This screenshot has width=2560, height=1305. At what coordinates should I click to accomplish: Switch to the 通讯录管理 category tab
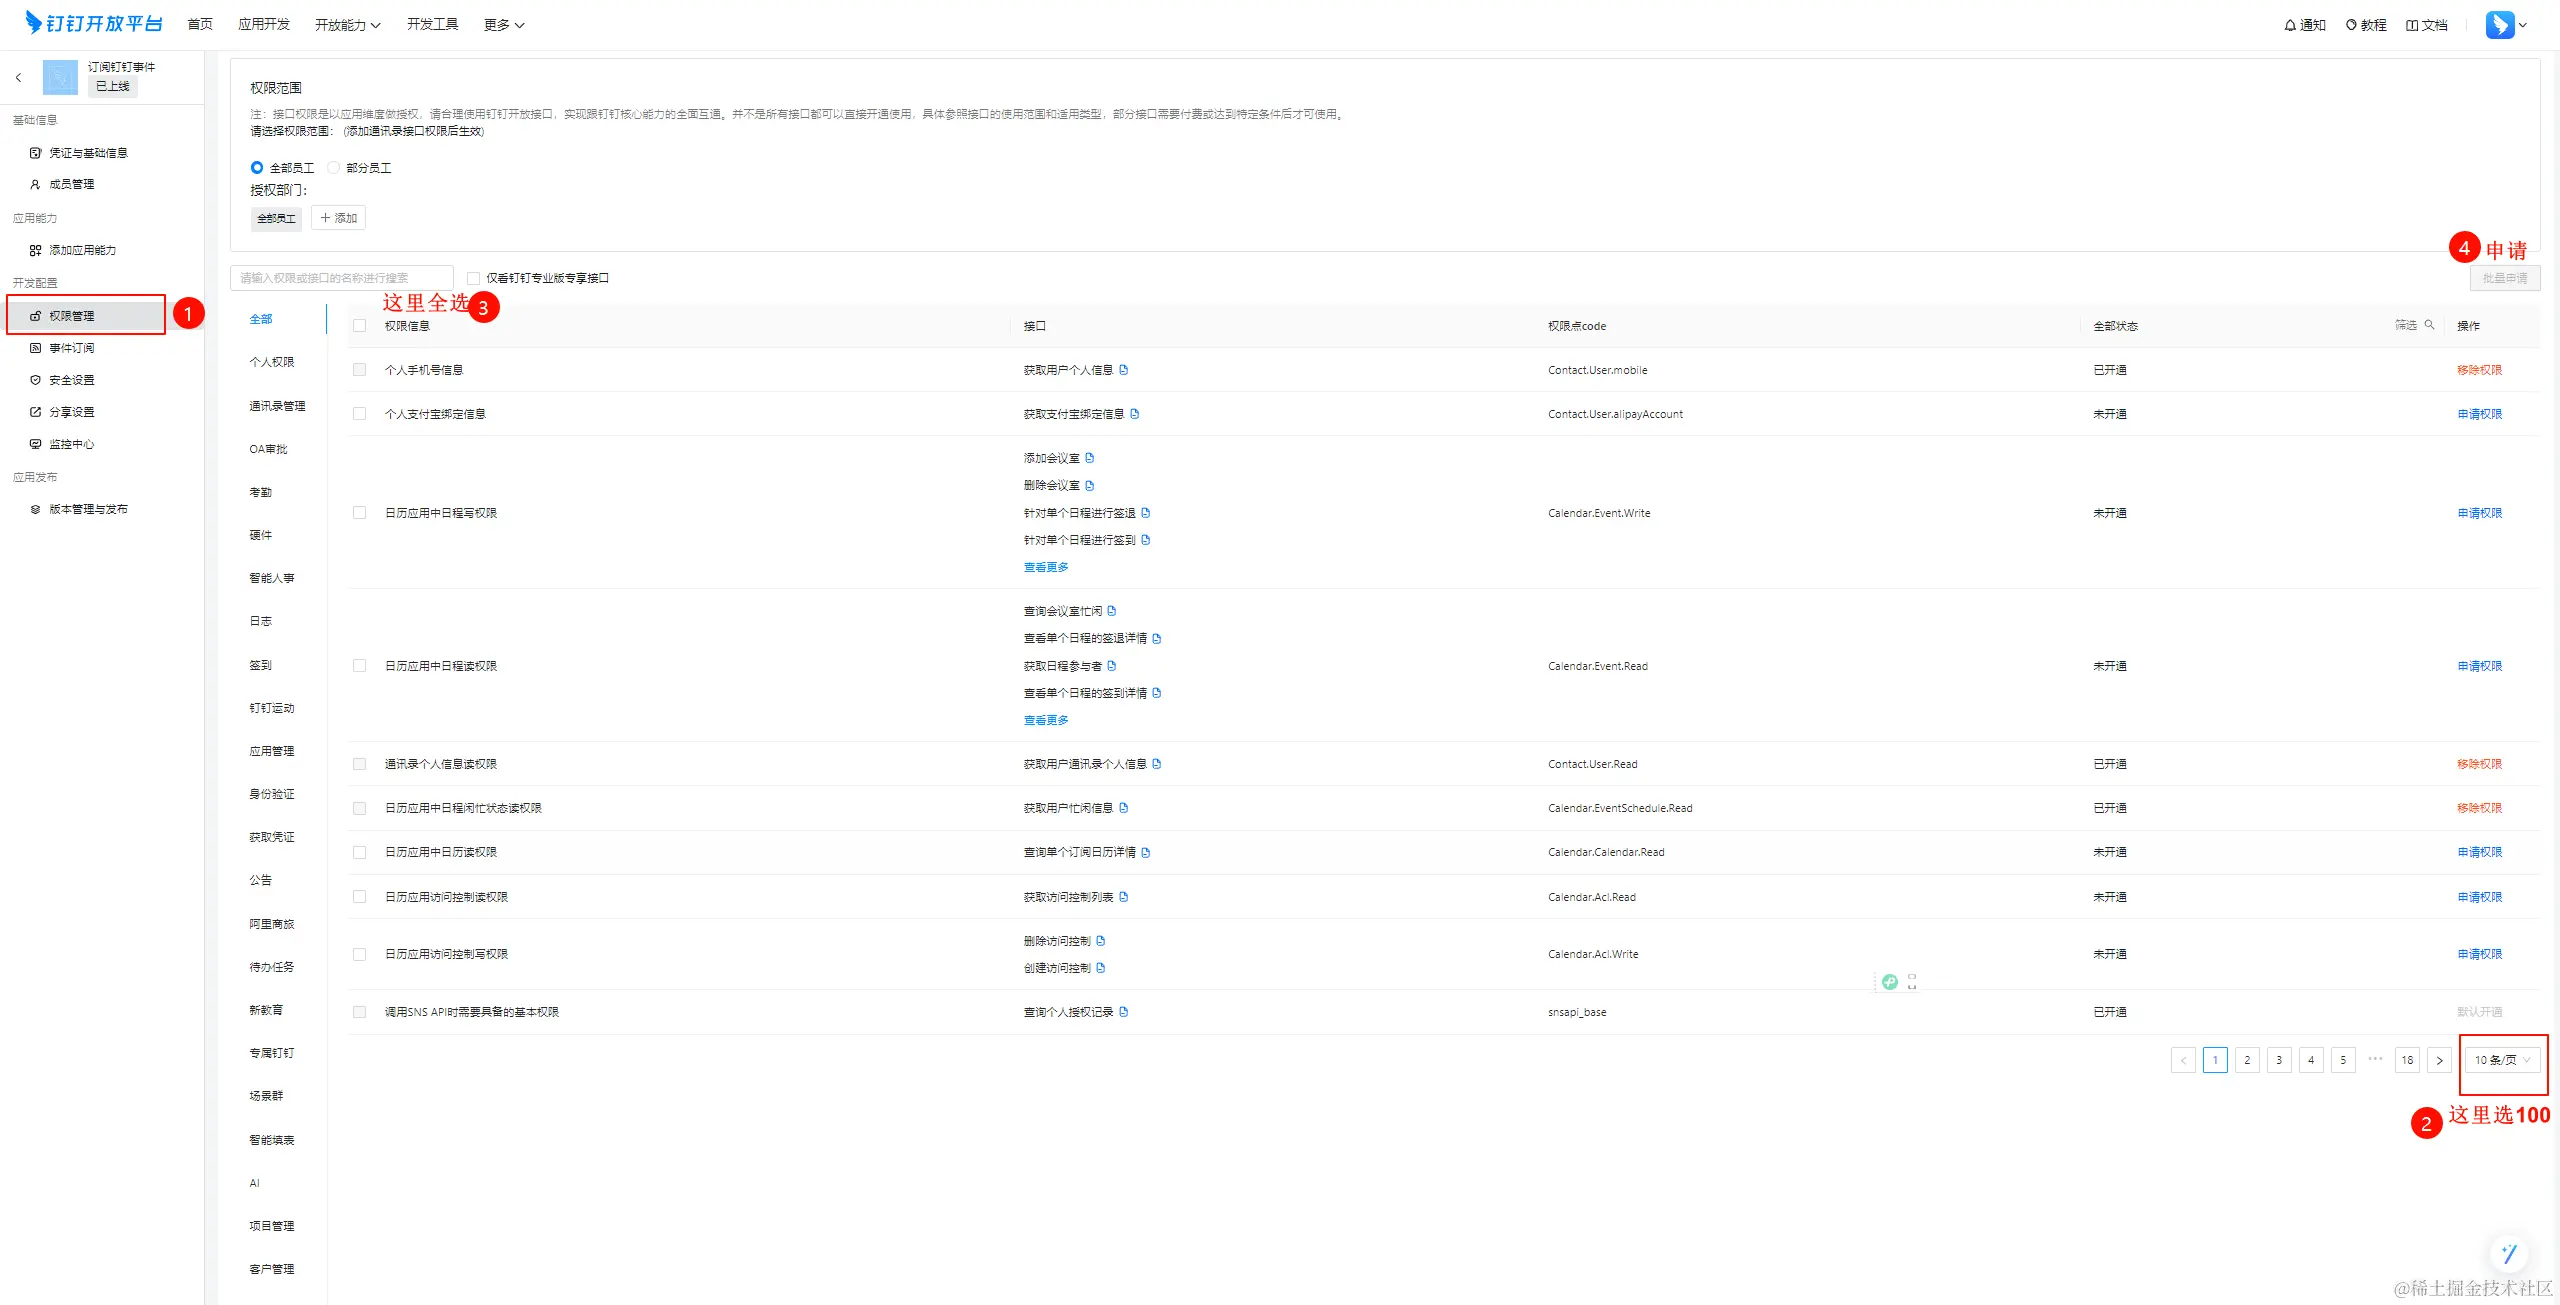(277, 406)
